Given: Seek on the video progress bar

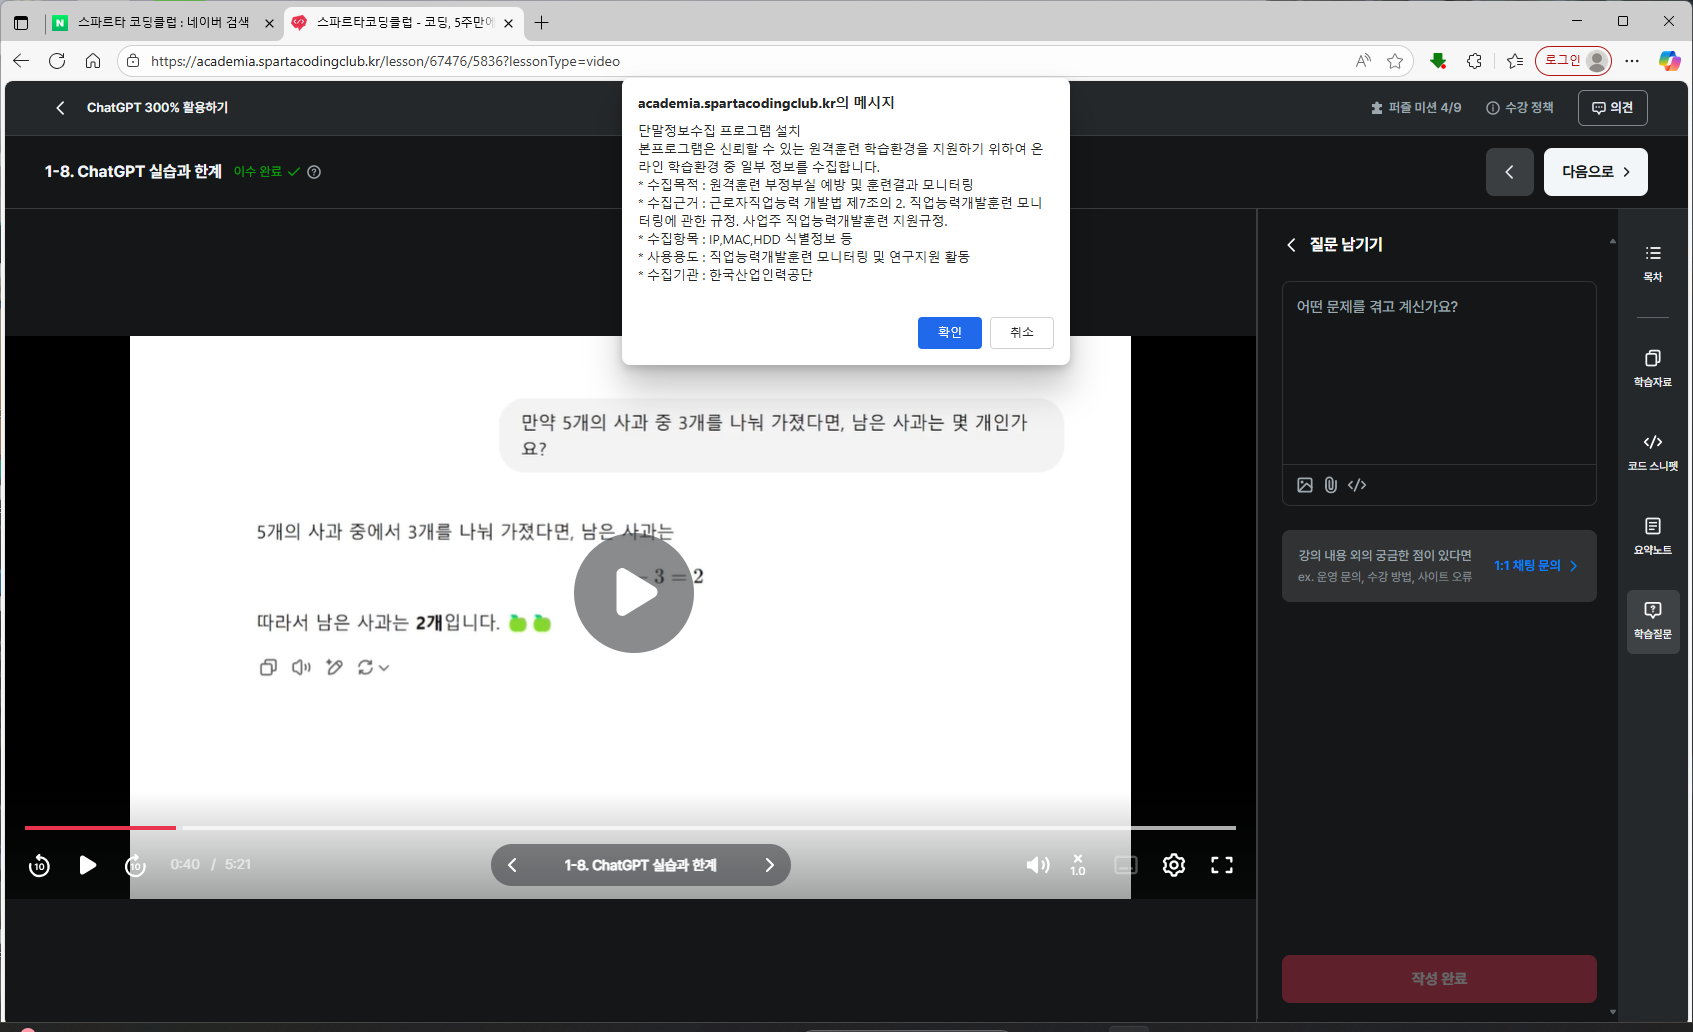Looking at the screenshot, I should (x=630, y=828).
